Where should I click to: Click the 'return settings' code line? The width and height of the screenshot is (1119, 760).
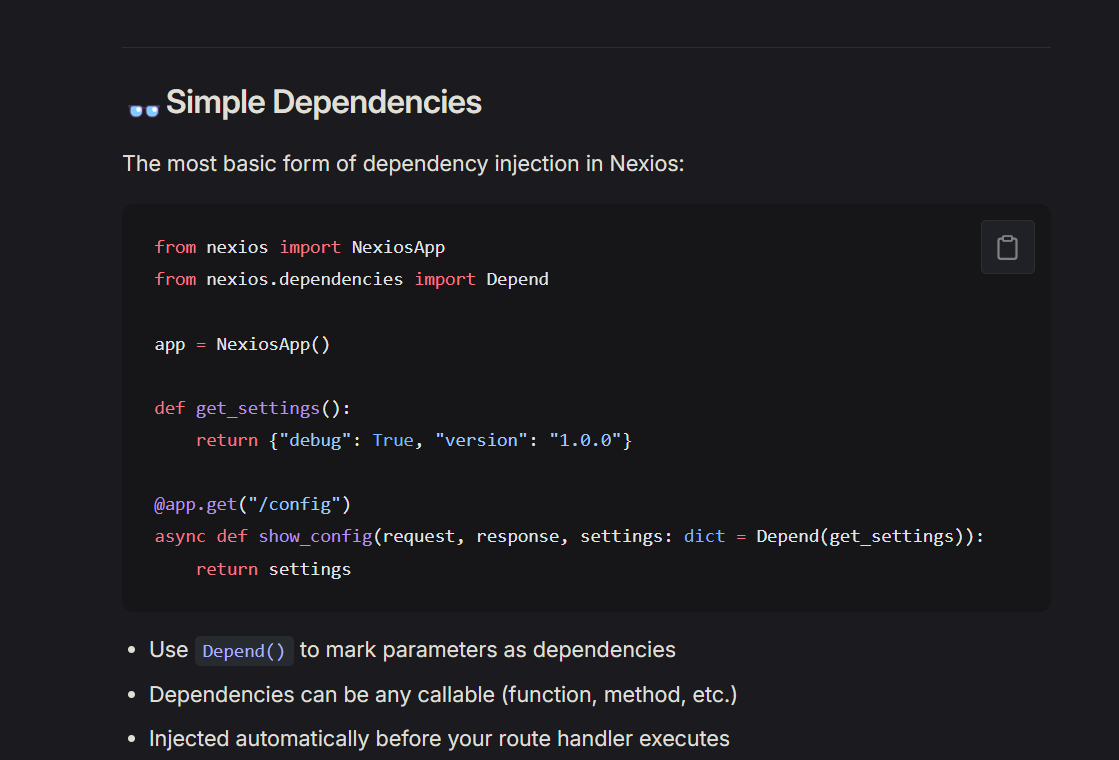click(273, 569)
